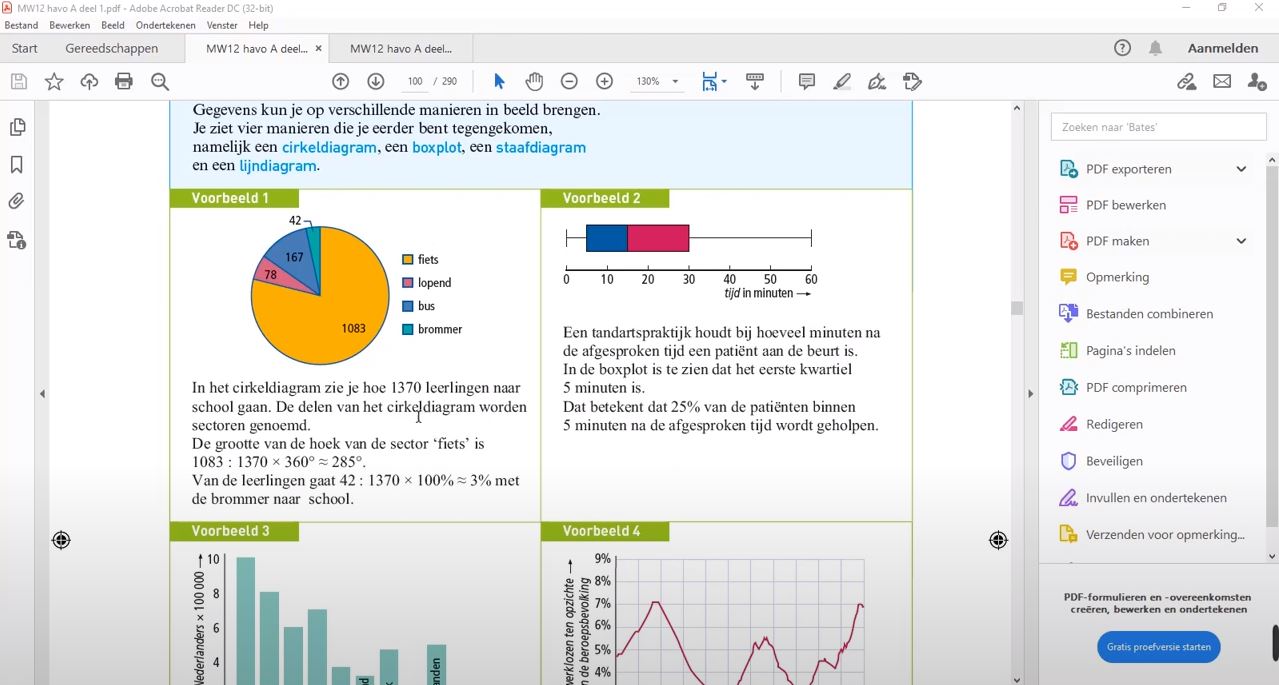1279x685 pixels.
Task: Zoom in with the plus button
Action: (x=604, y=82)
